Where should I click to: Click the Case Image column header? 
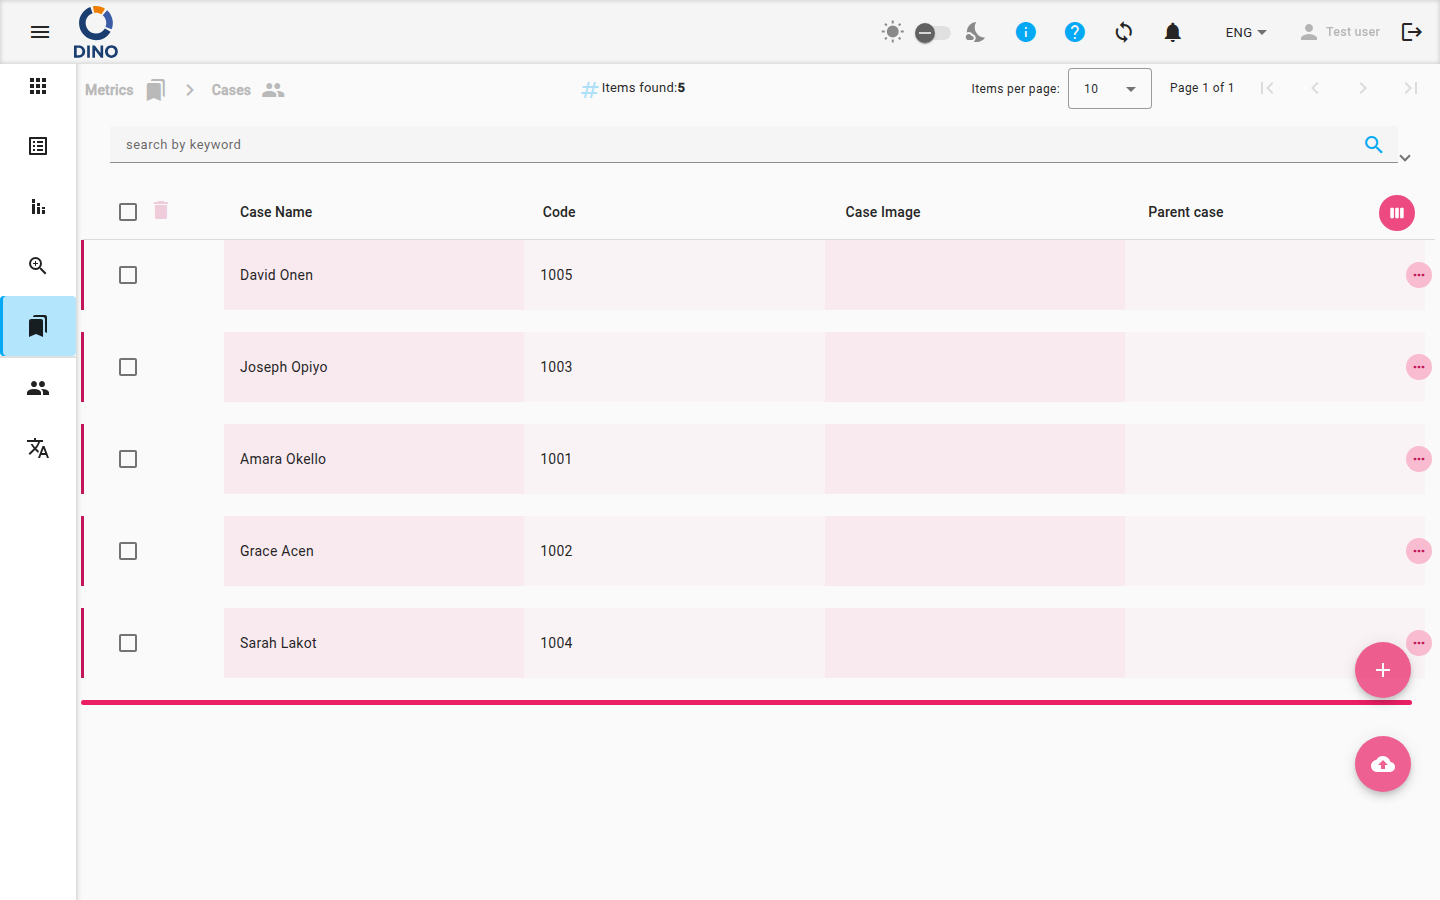[x=883, y=212]
